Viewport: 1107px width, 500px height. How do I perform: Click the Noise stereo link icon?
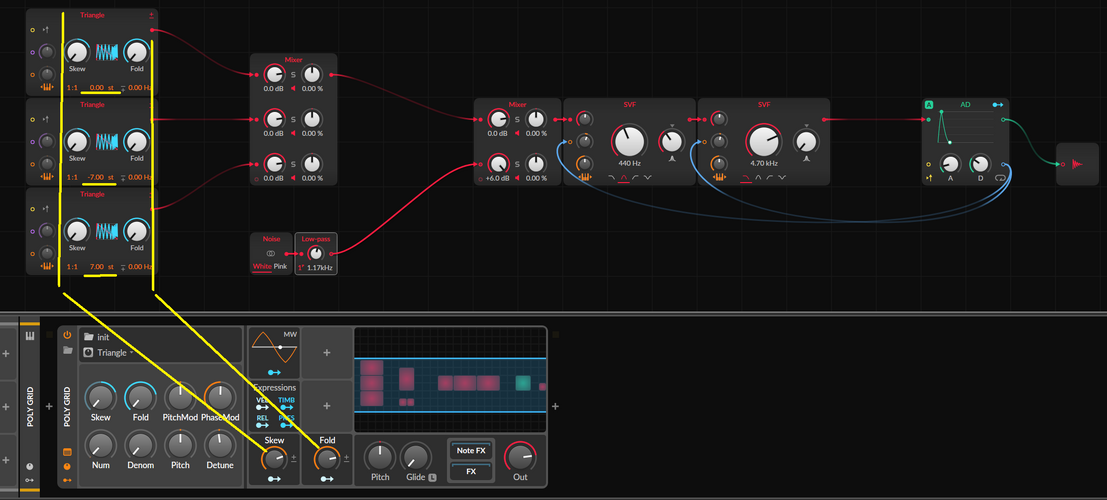click(270, 253)
